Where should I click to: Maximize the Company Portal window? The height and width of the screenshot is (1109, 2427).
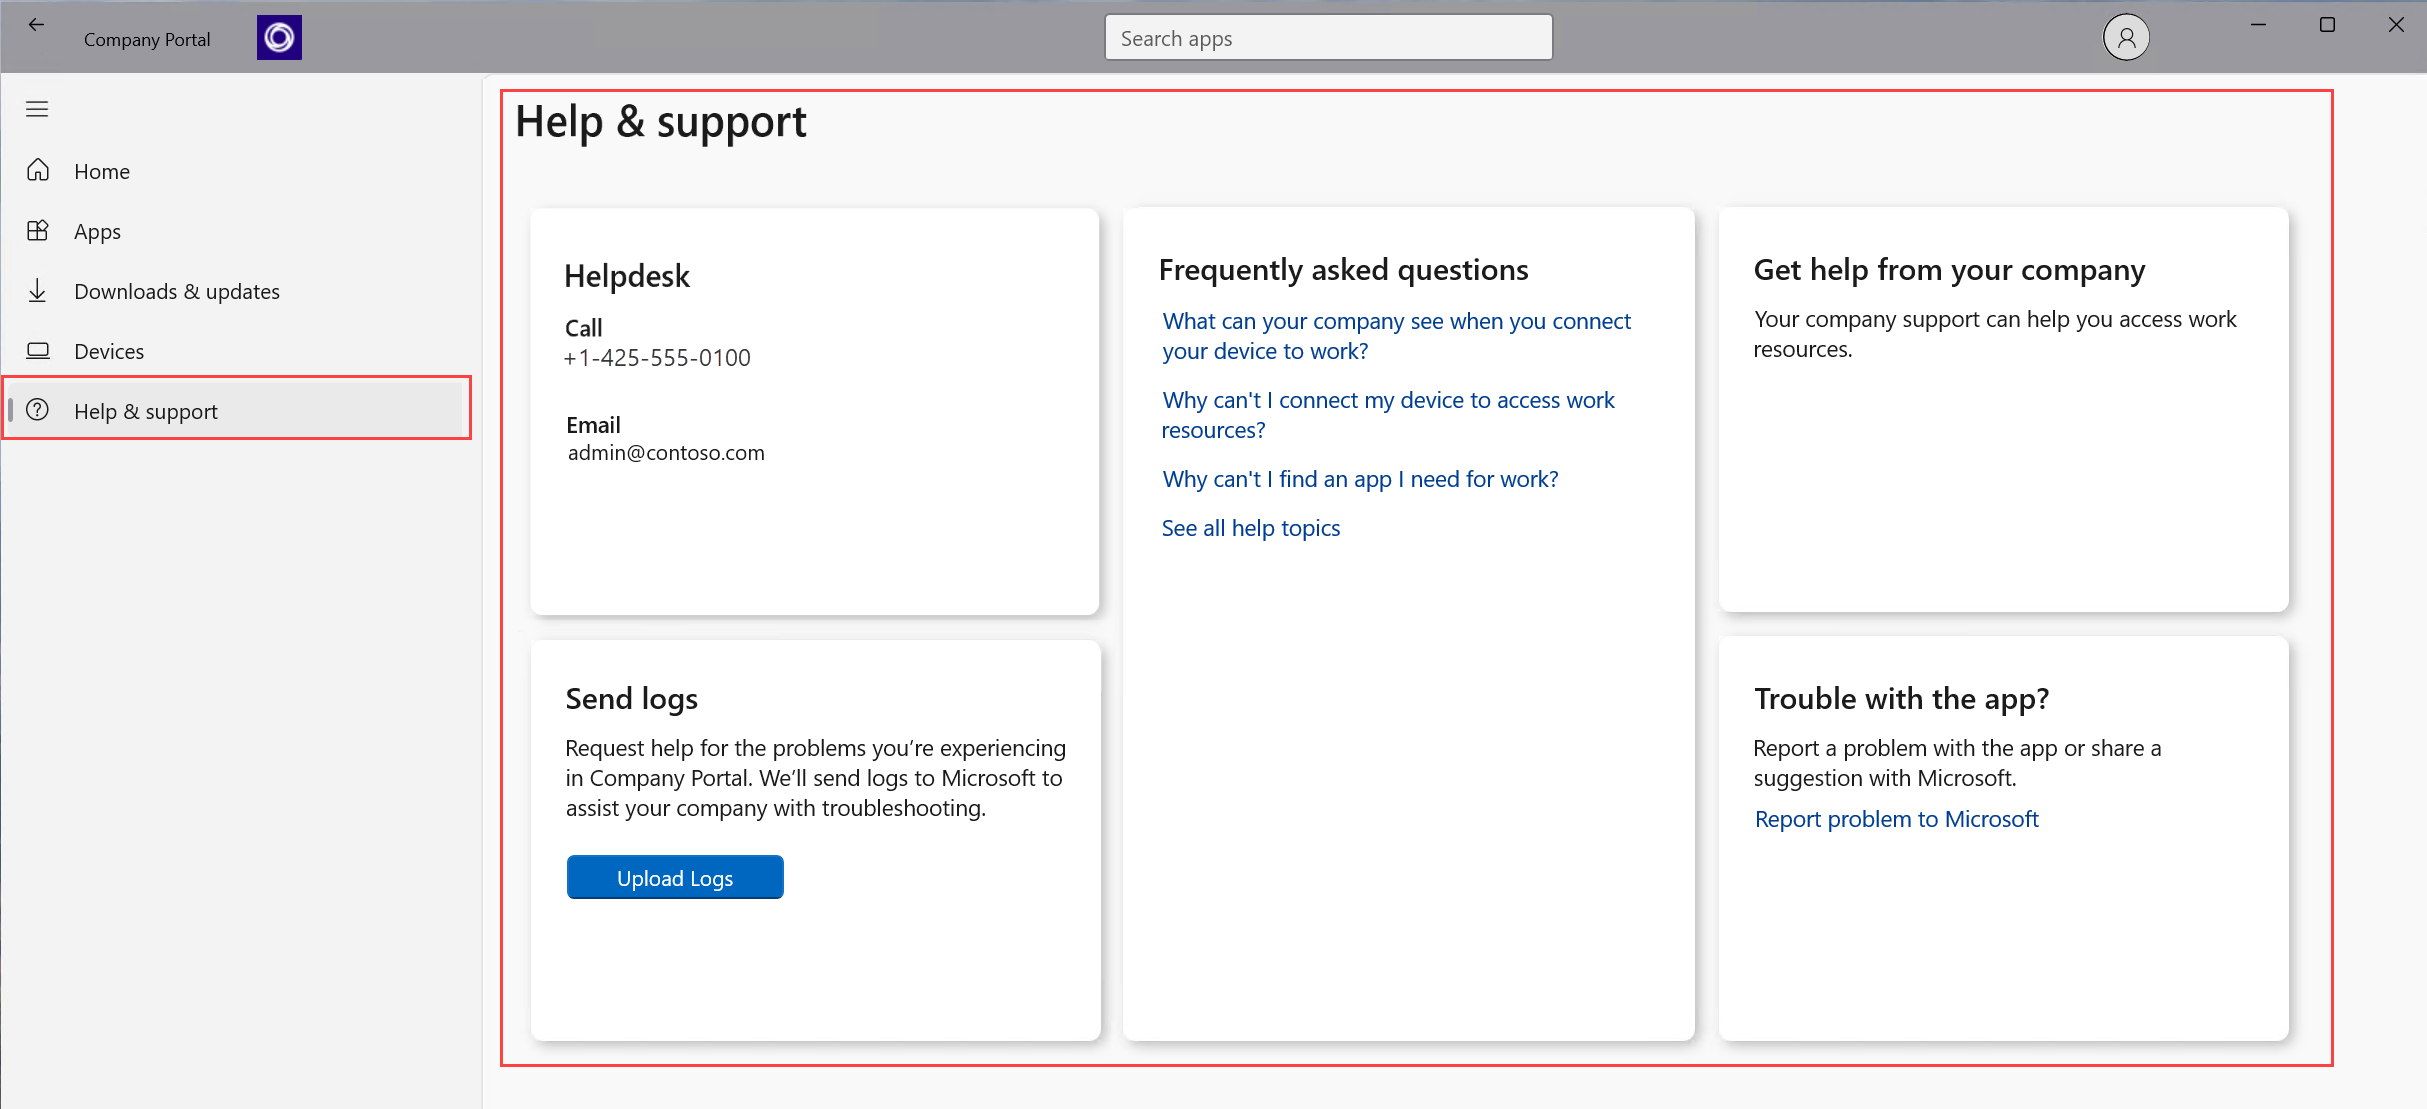(2327, 25)
